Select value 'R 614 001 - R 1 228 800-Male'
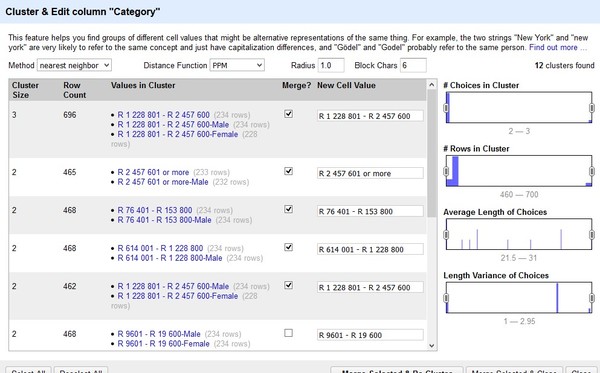The image size is (600, 373). (x=170, y=258)
